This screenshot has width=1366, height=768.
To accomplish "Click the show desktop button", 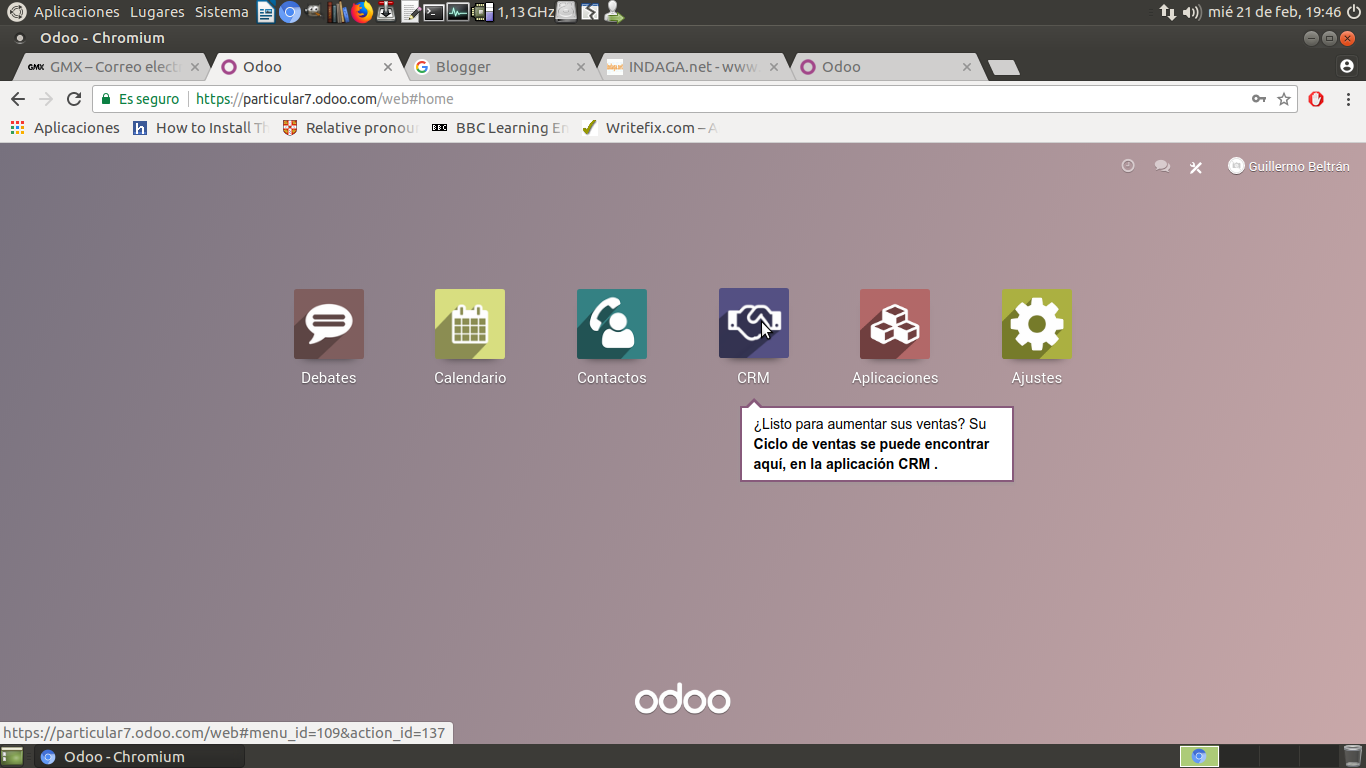I will pos(12,756).
